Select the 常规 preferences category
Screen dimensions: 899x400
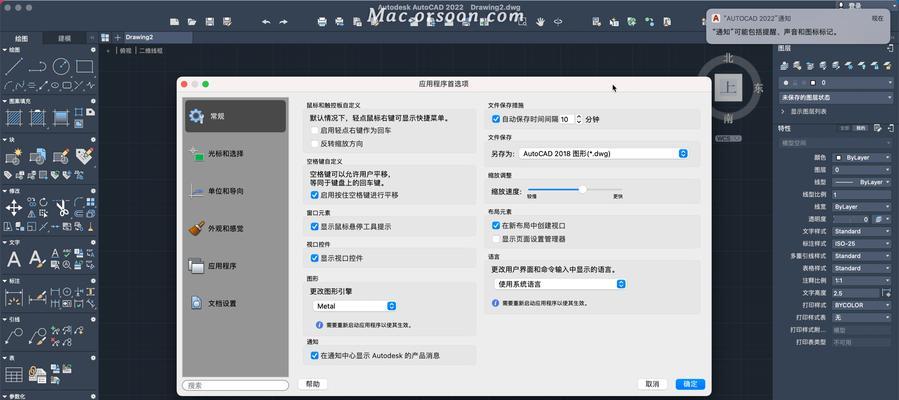click(235, 116)
